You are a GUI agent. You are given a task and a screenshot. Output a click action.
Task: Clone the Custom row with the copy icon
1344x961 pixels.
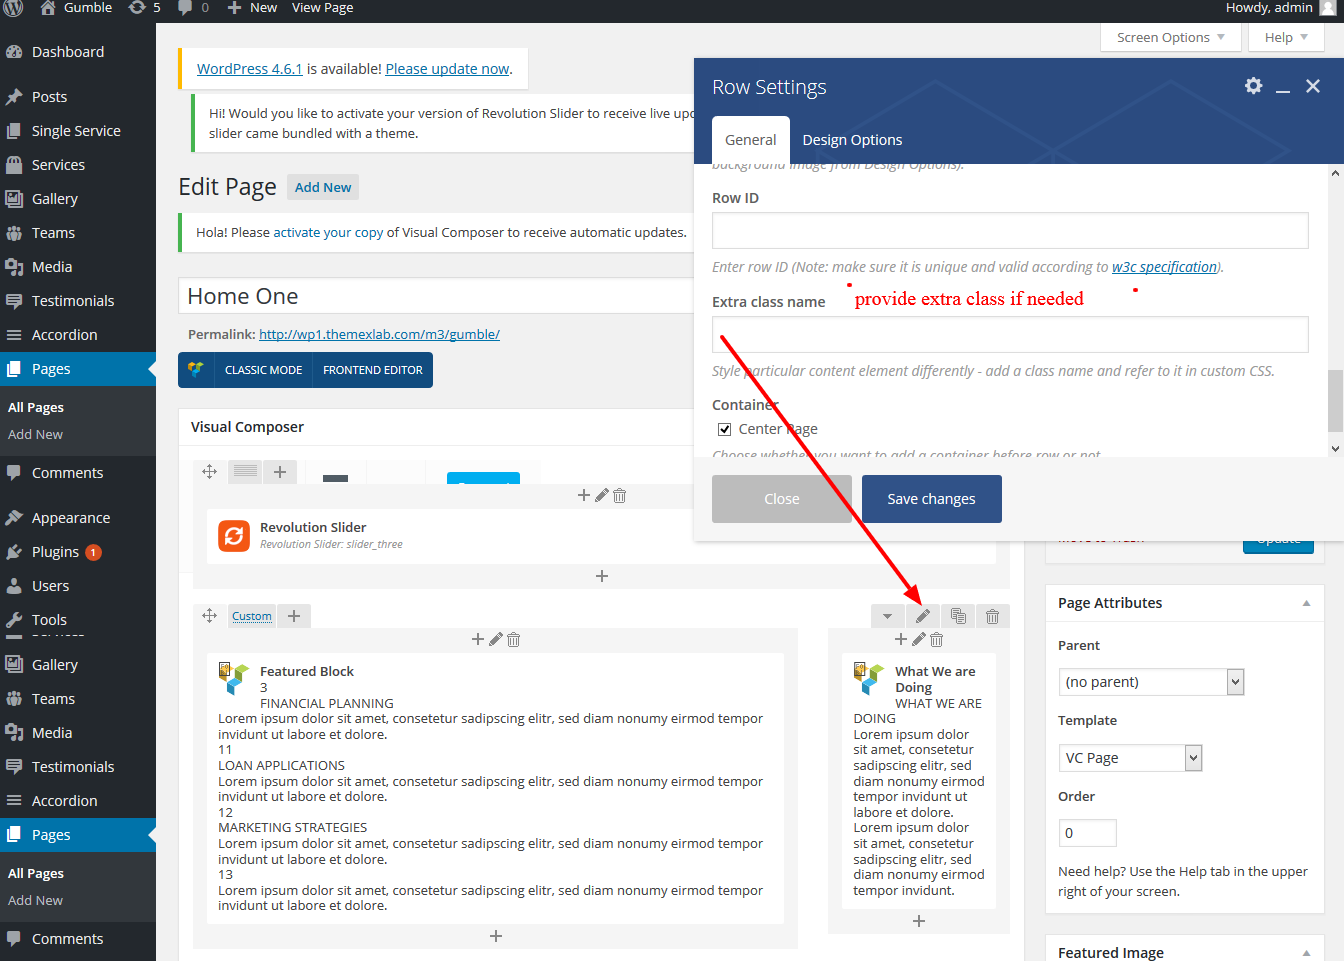click(958, 616)
